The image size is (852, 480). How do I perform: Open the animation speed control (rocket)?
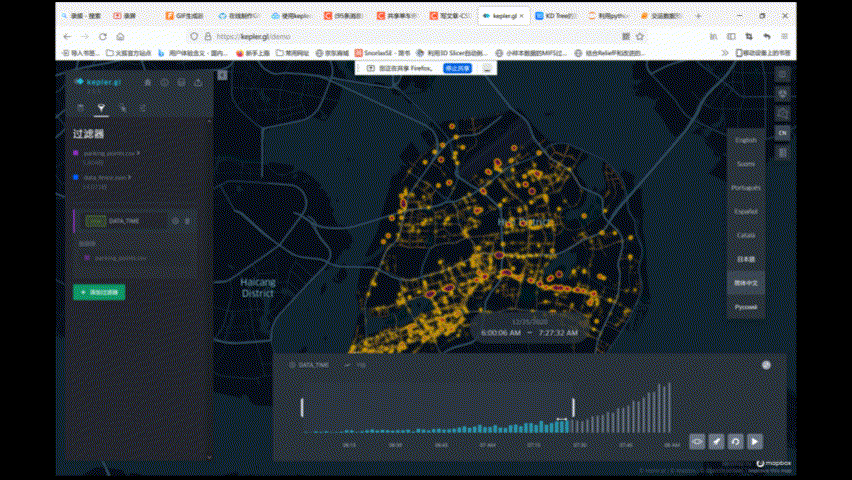tap(717, 442)
